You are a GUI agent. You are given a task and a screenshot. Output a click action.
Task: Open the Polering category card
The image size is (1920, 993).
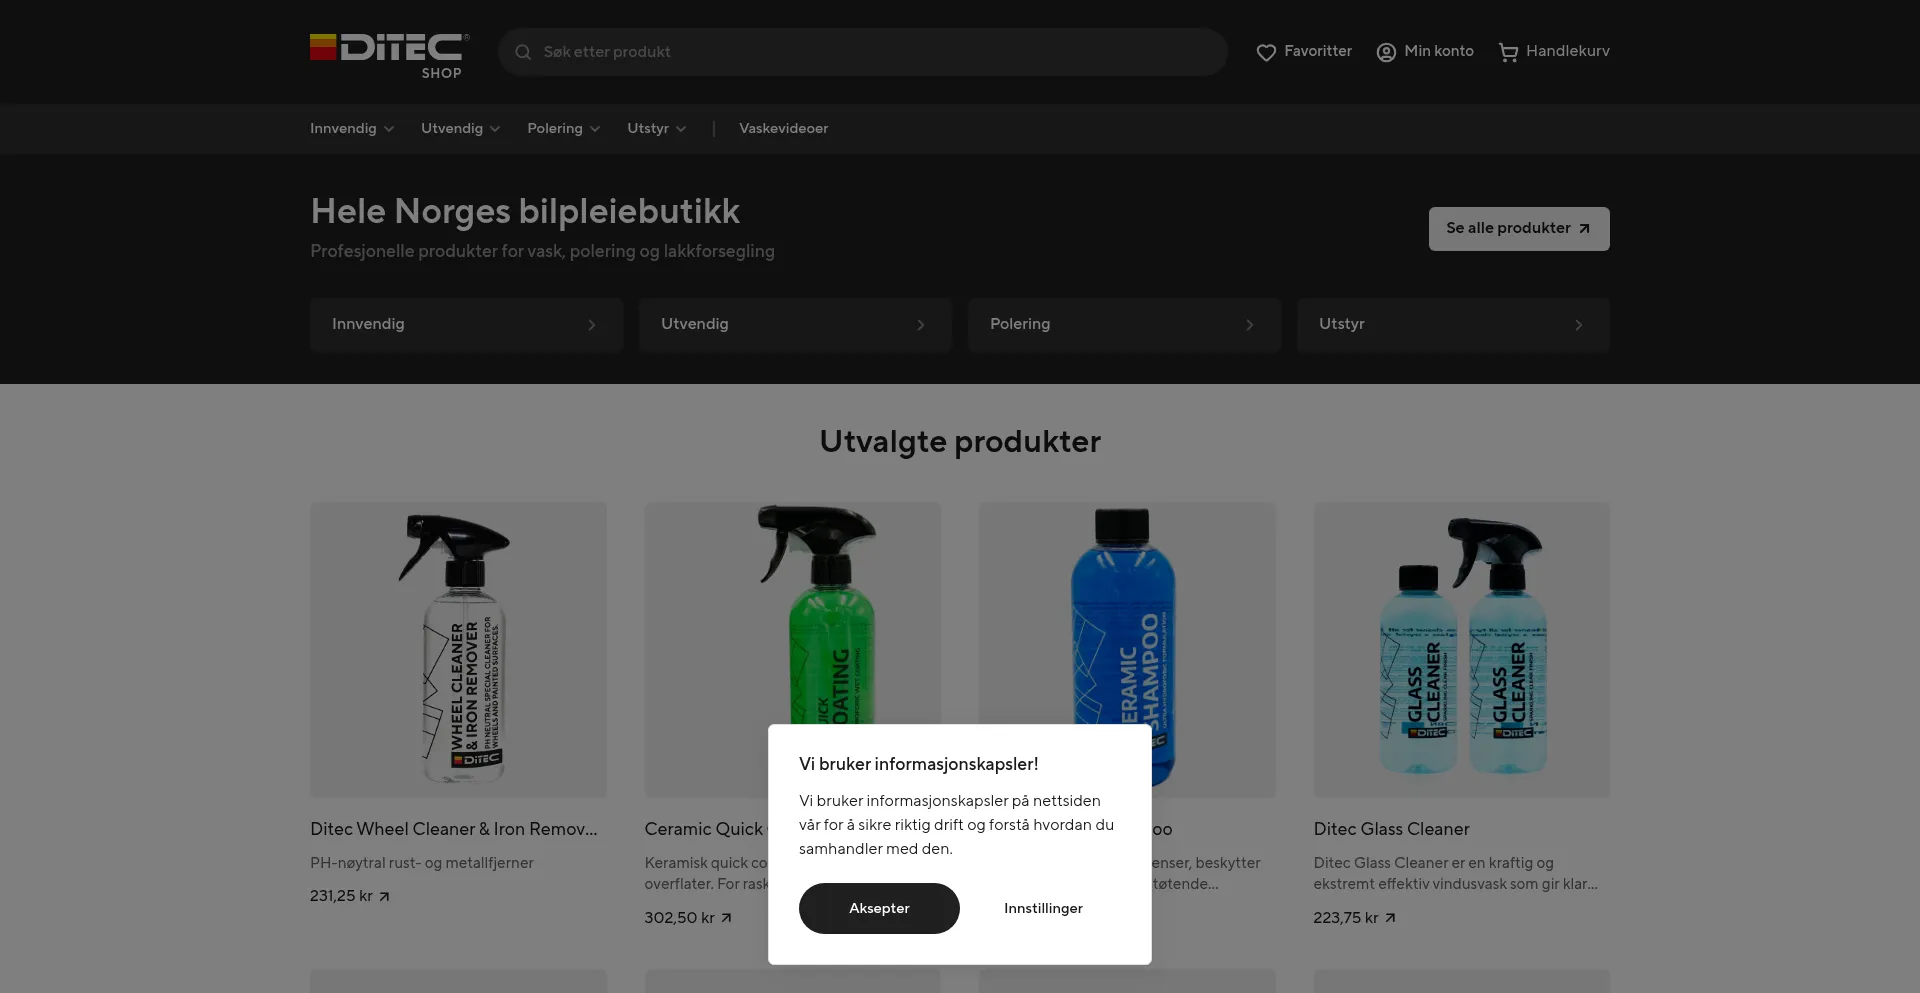click(x=1124, y=325)
